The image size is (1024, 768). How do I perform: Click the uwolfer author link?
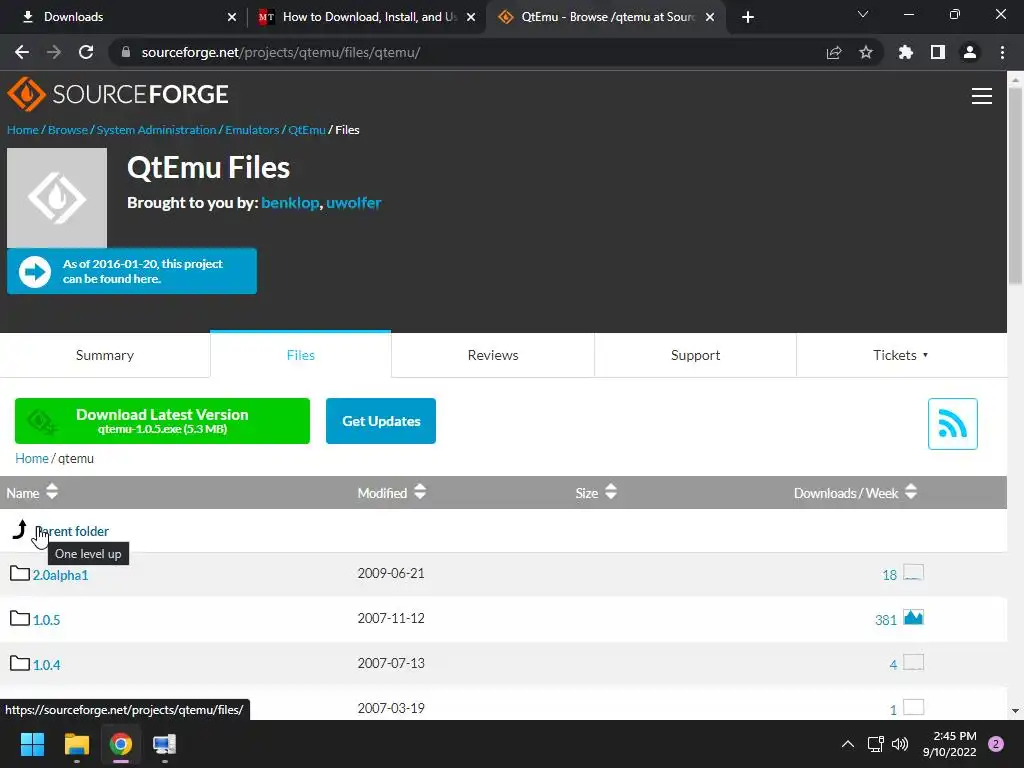click(353, 203)
